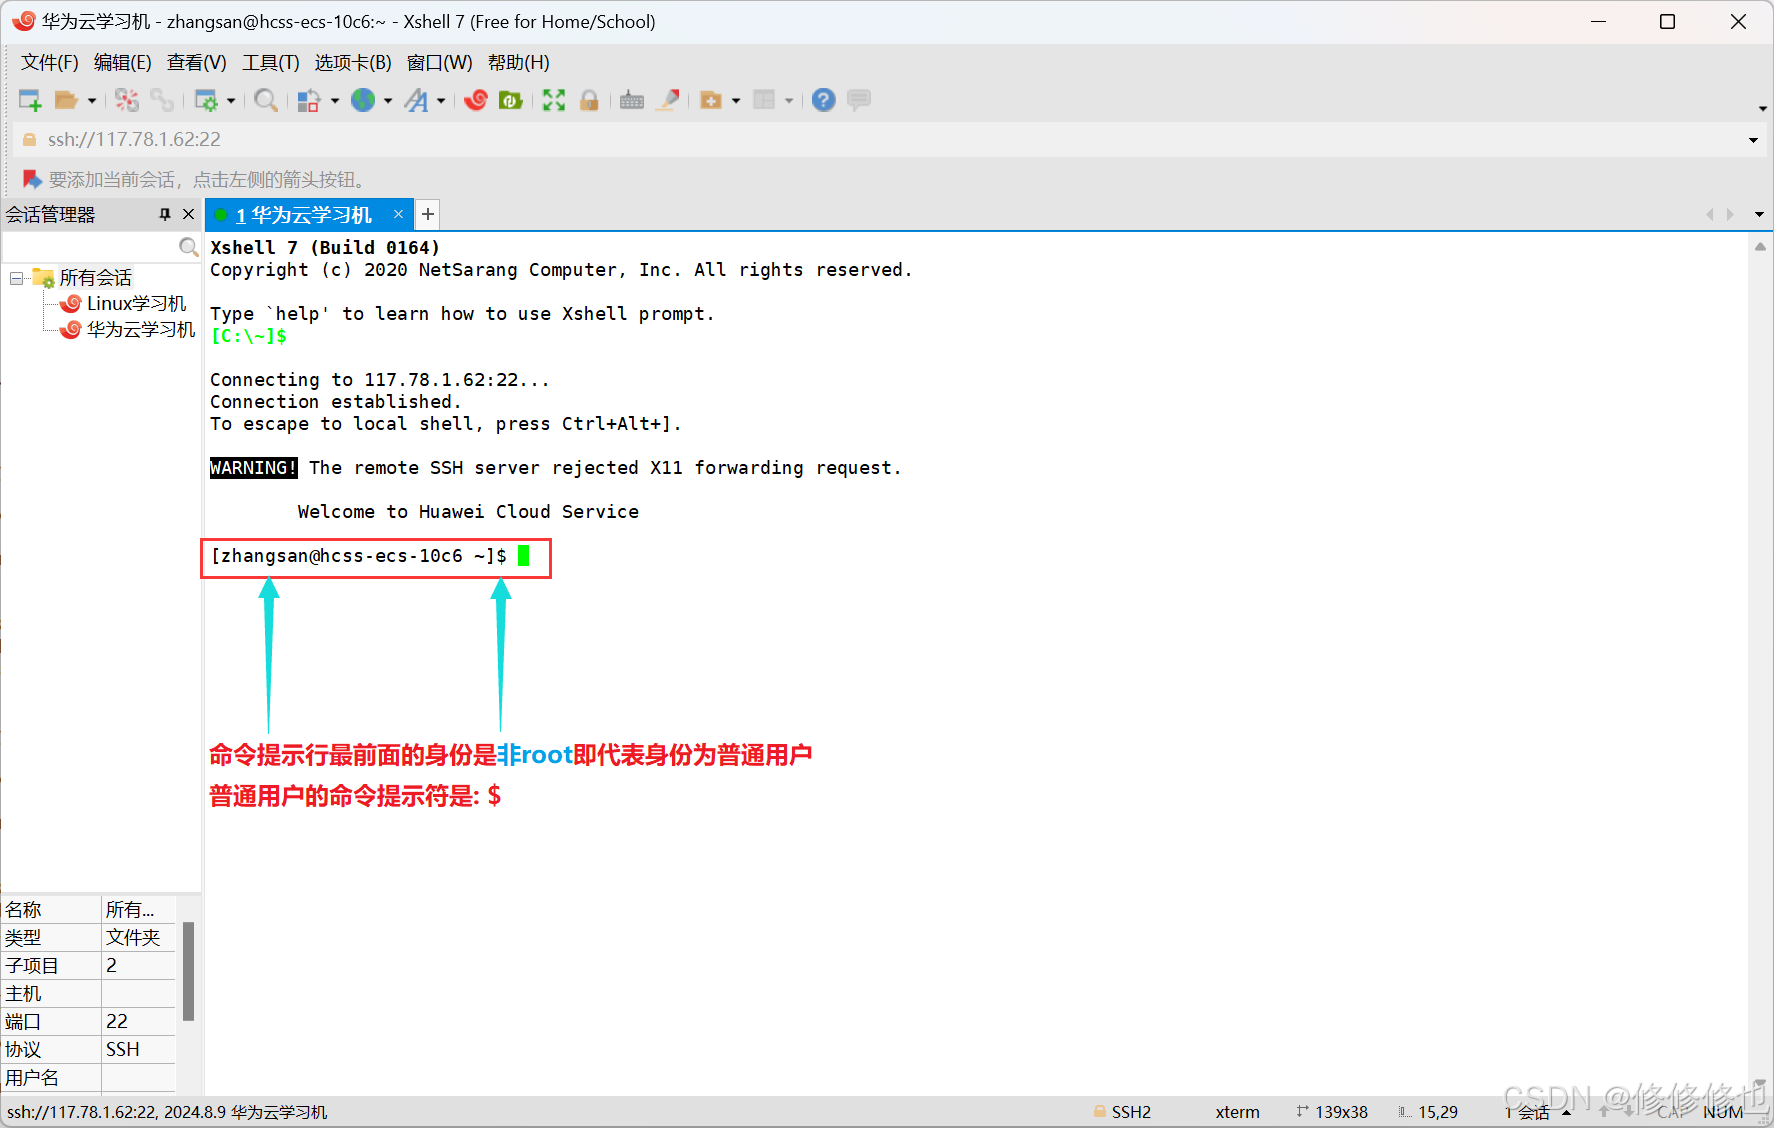This screenshot has width=1774, height=1128.
Task: Click the Font letter A icon
Action: pos(416,100)
